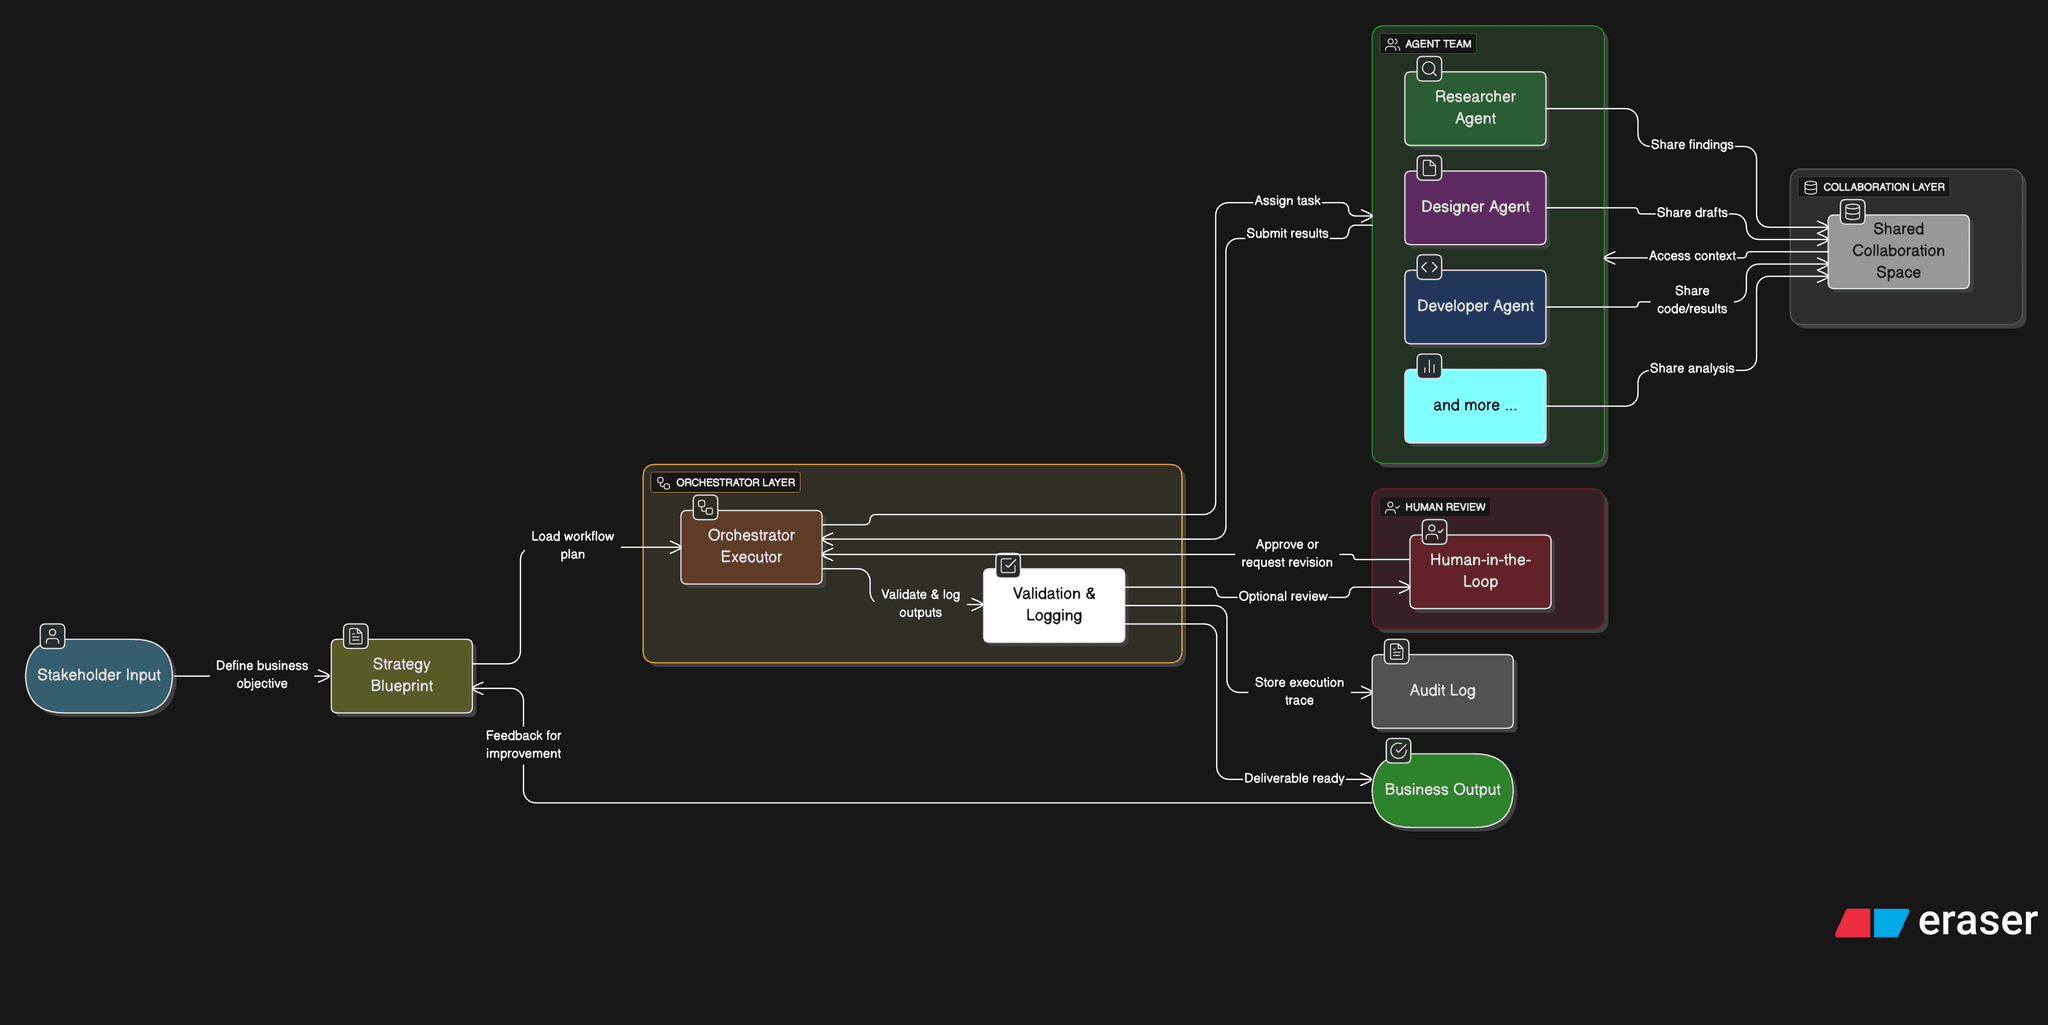Click the user-check icon on Human-in-the-Loop node

coord(1435,532)
